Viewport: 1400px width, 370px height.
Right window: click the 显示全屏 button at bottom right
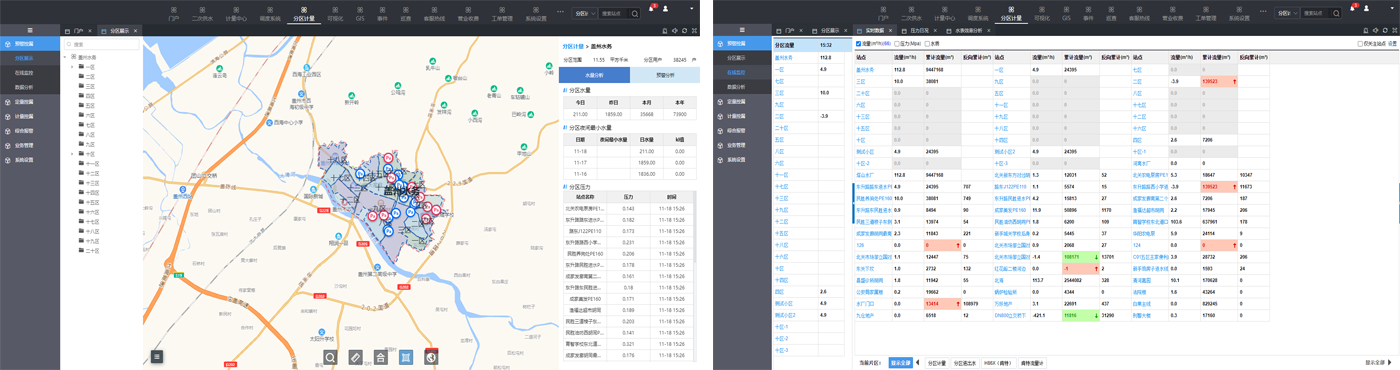pyautogui.click(x=1375, y=363)
